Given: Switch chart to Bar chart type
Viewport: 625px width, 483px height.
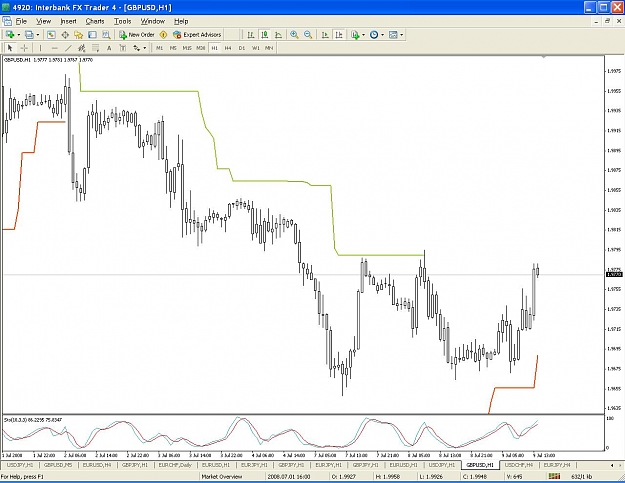Looking at the screenshot, I should pyautogui.click(x=251, y=35).
